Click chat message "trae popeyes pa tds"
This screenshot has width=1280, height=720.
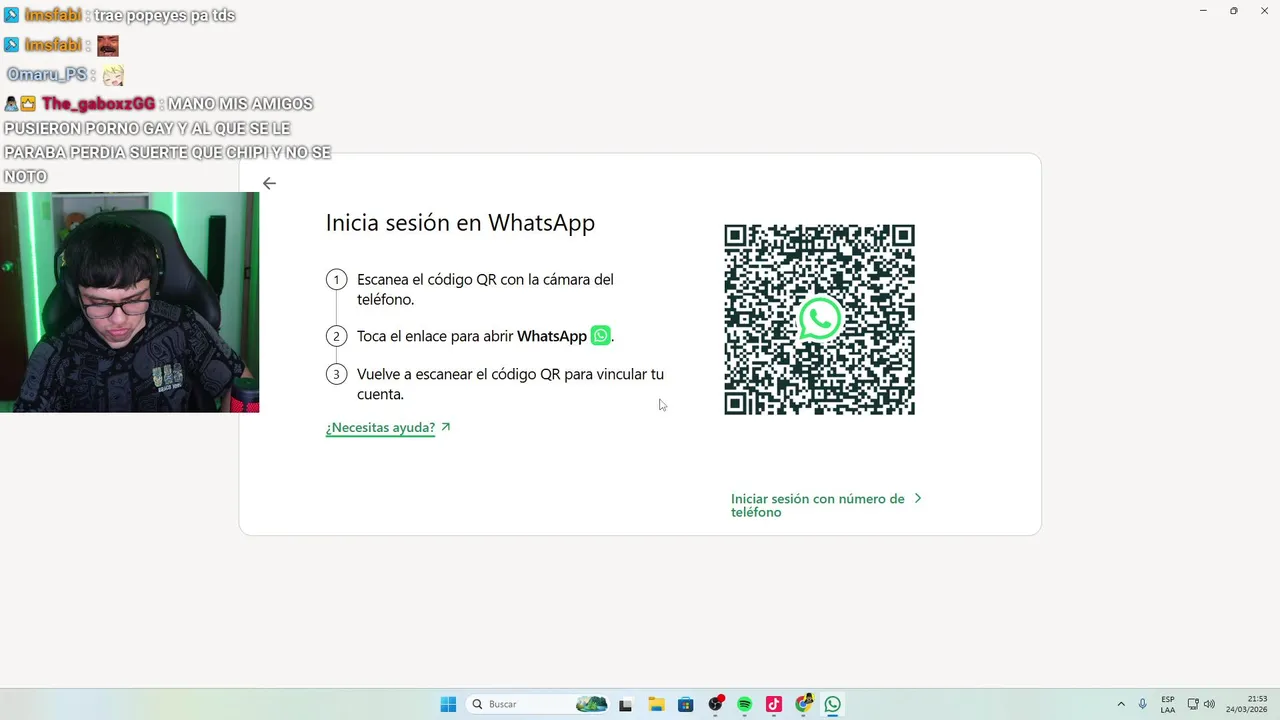point(165,15)
